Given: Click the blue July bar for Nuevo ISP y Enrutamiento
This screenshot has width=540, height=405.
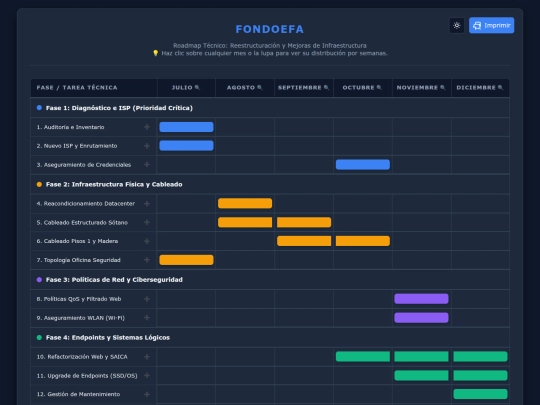Looking at the screenshot, I should tap(186, 146).
